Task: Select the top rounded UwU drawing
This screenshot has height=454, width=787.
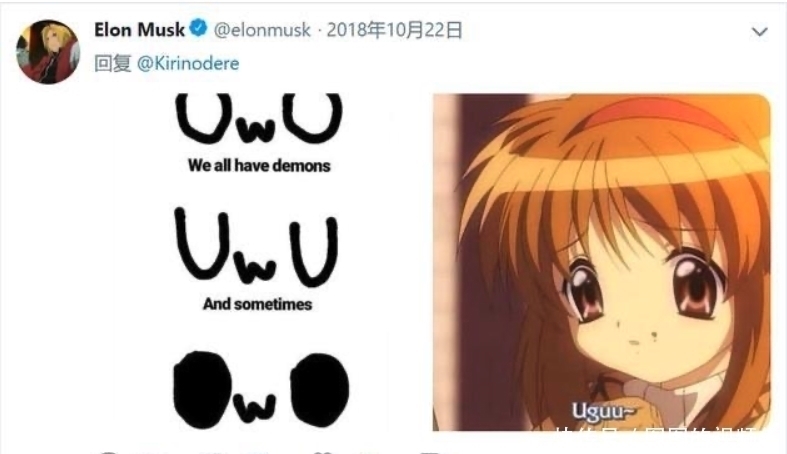Action: [x=259, y=117]
